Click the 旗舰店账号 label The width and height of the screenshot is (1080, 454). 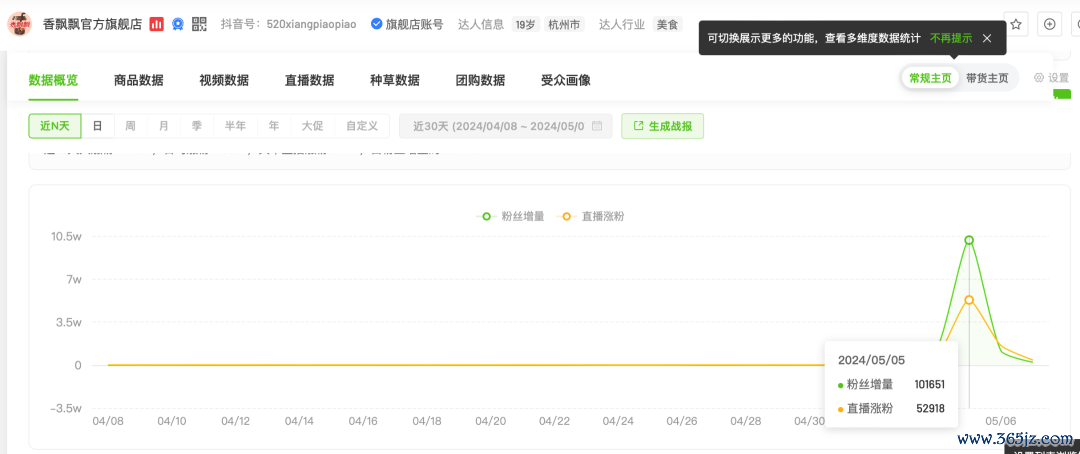pos(414,24)
